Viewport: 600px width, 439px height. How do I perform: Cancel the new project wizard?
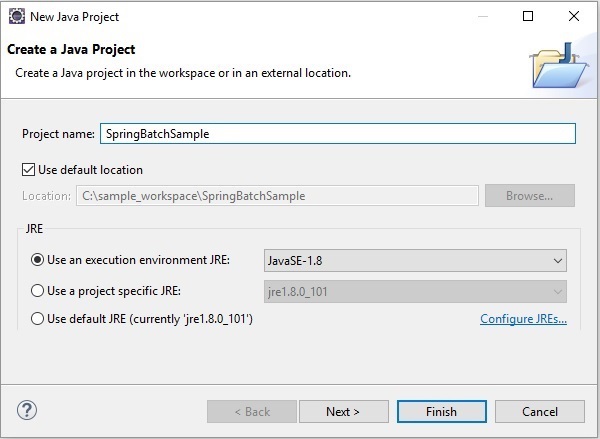[540, 411]
